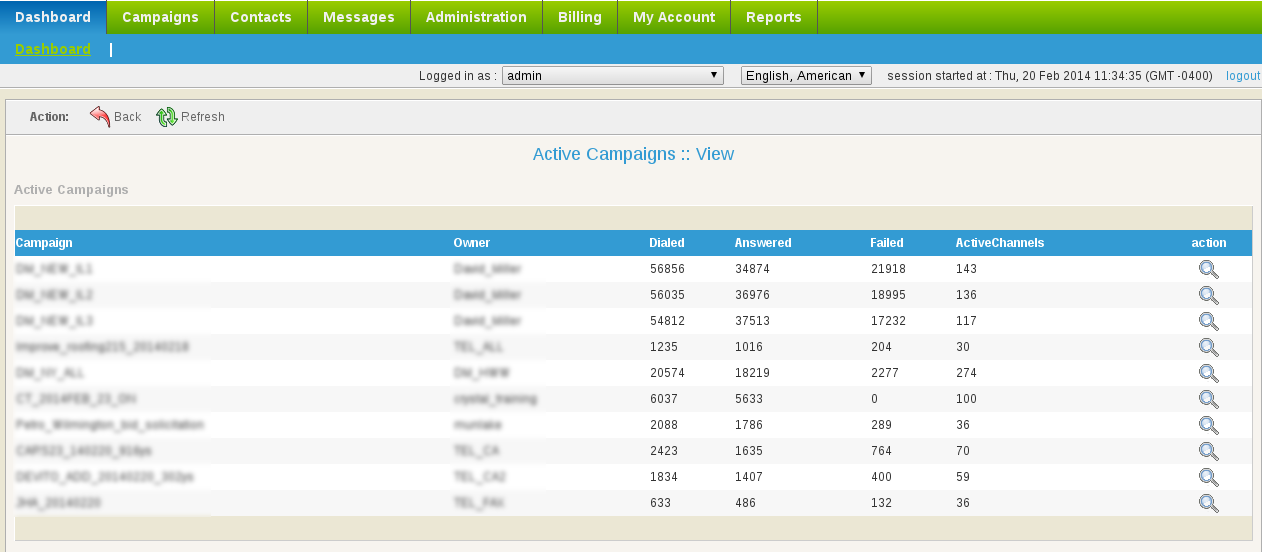1262x552 pixels.
Task: Inspect campaign row with 1235 dialed
Action: coord(1208,347)
